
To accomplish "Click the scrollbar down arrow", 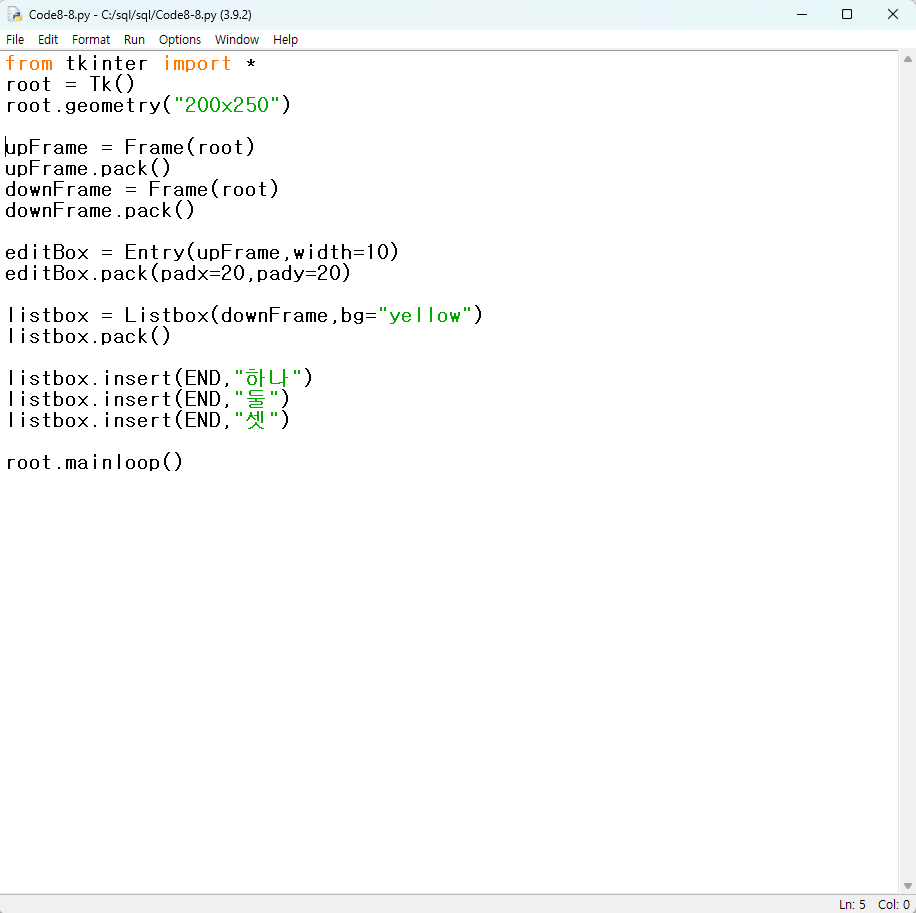I will pyautogui.click(x=907, y=886).
